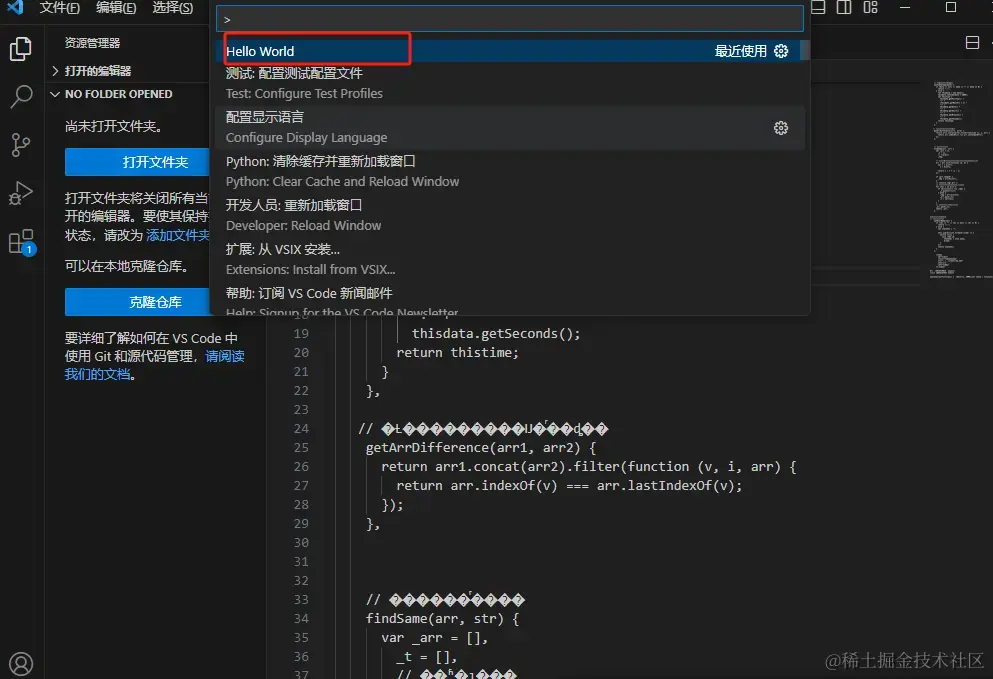The width and height of the screenshot is (993, 679).
Task: Select Extensions: Install from VSIX command
Action: pyautogui.click(x=510, y=259)
